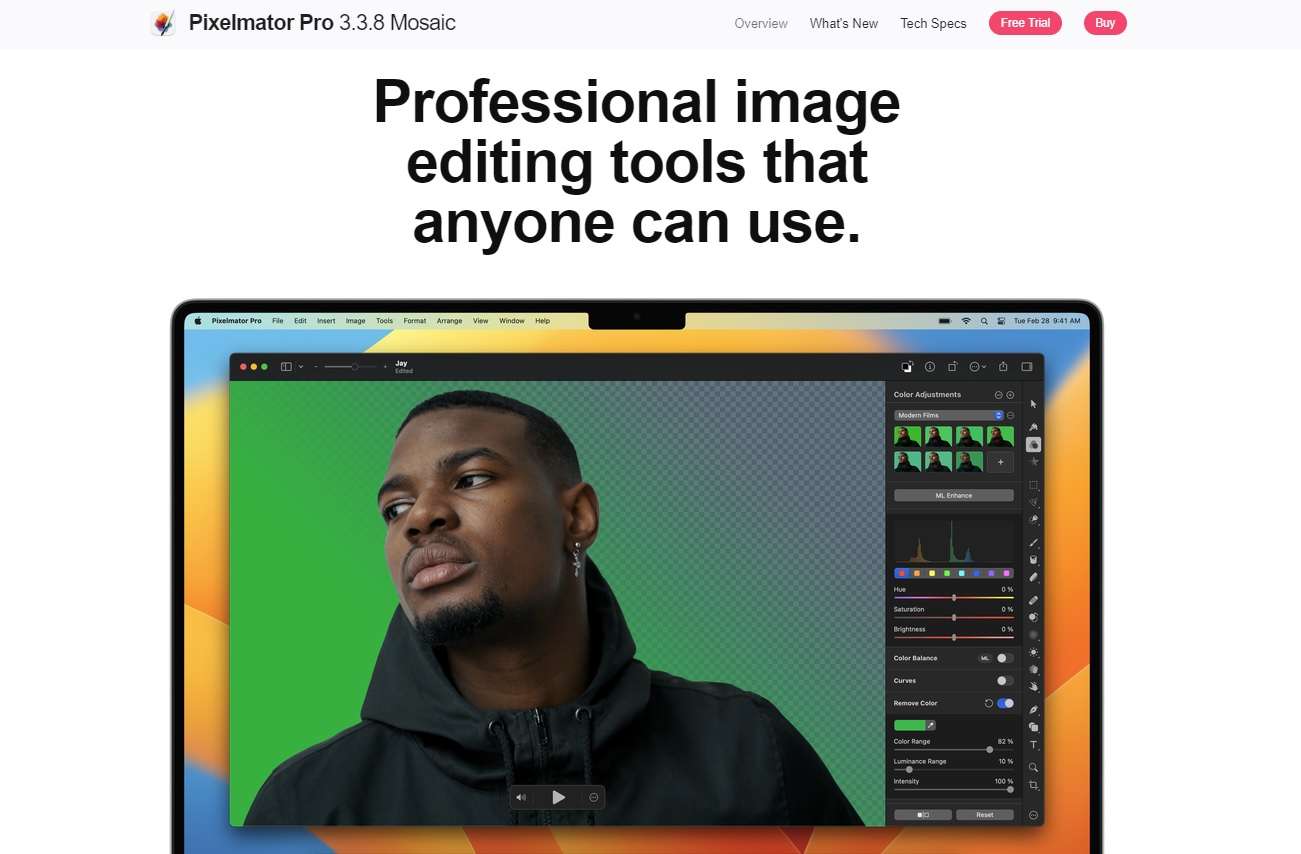Reset the Remove Color adjustment
Image resolution: width=1301 pixels, height=854 pixels.
point(989,703)
